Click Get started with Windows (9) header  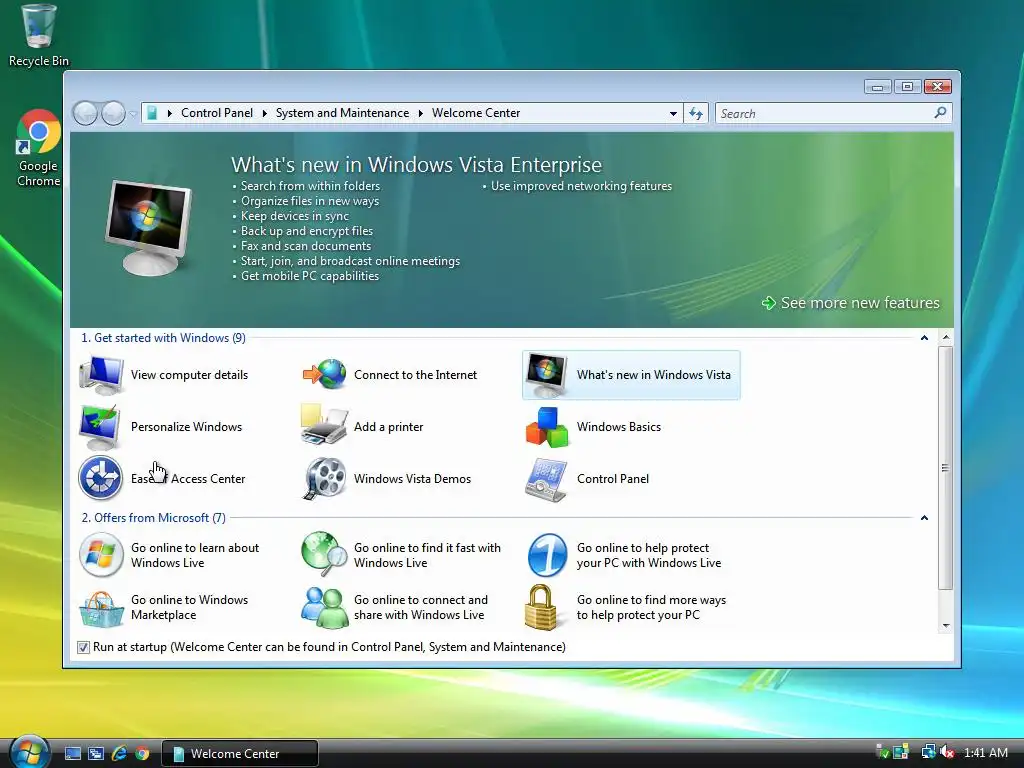click(x=163, y=338)
